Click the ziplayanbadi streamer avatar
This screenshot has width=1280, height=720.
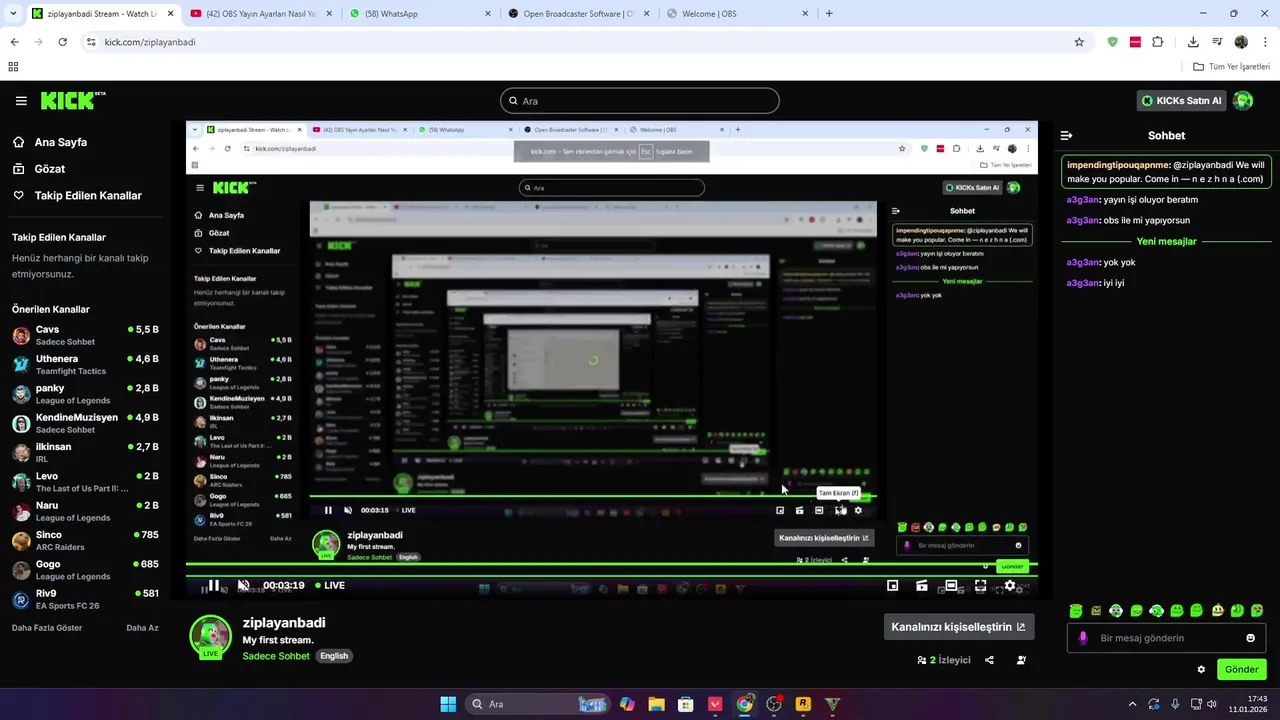(x=210, y=637)
